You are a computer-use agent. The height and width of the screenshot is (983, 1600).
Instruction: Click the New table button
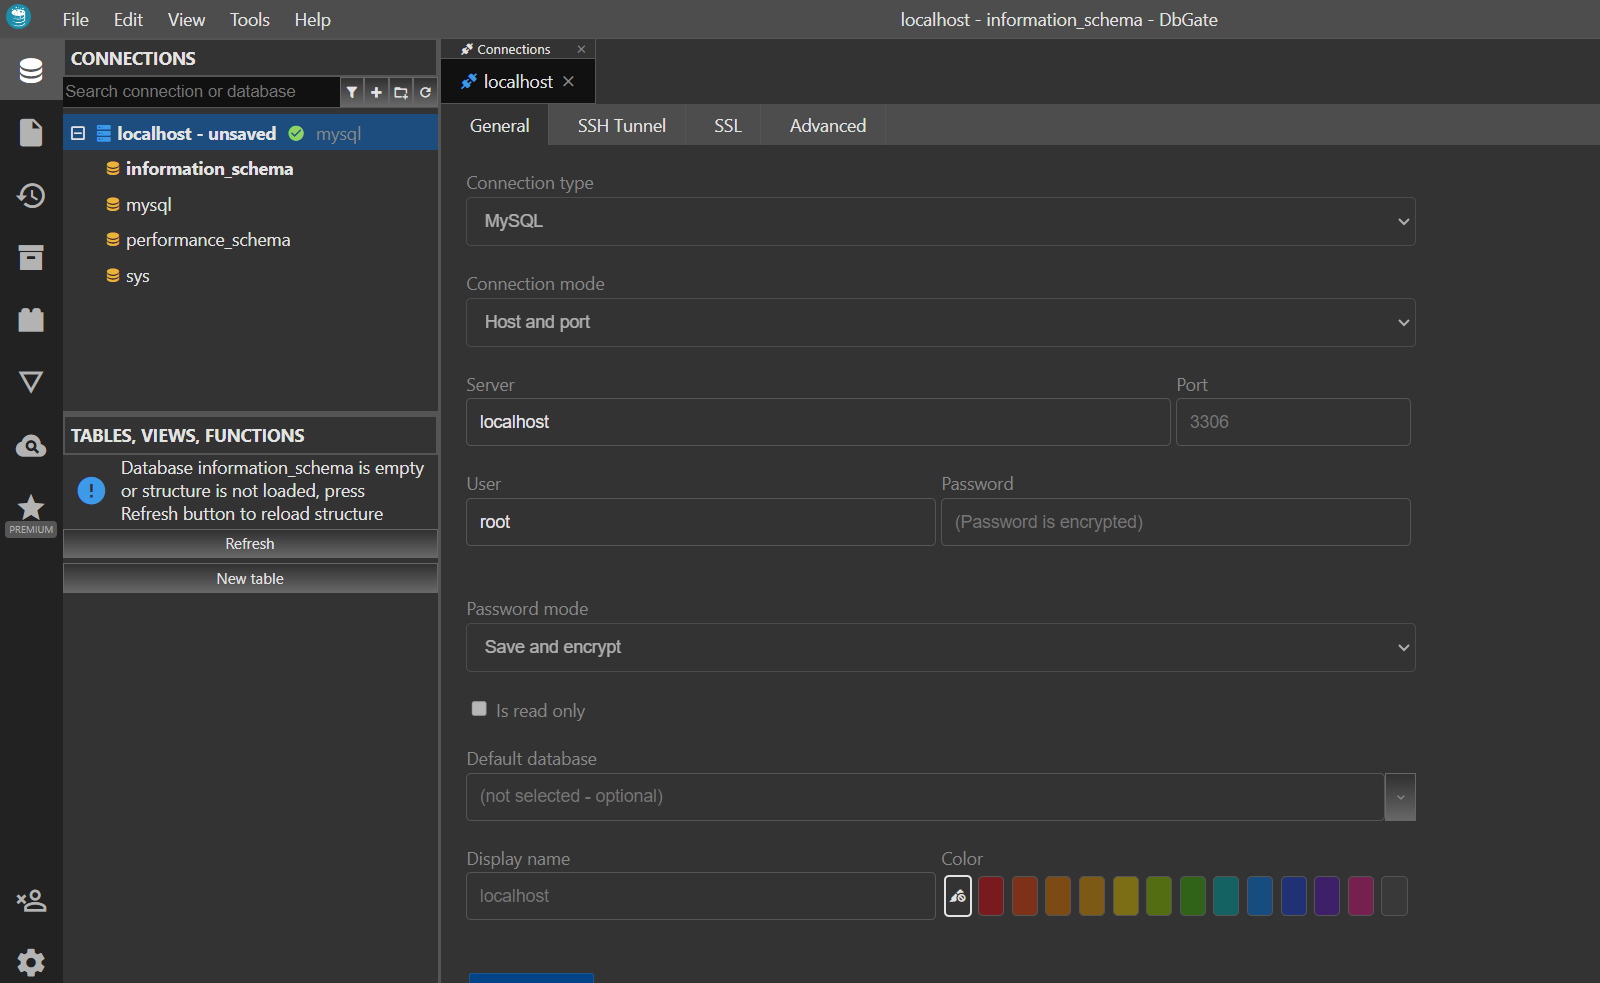[250, 579]
